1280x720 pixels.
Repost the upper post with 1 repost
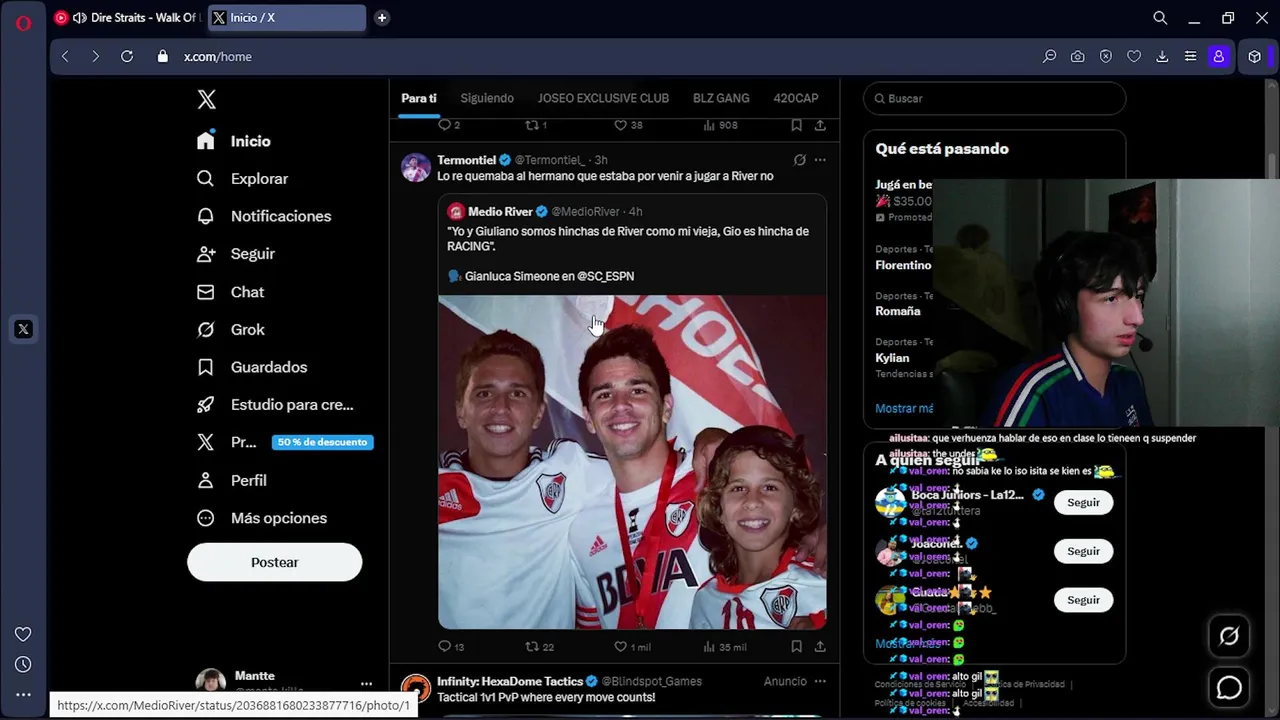pyautogui.click(x=536, y=125)
